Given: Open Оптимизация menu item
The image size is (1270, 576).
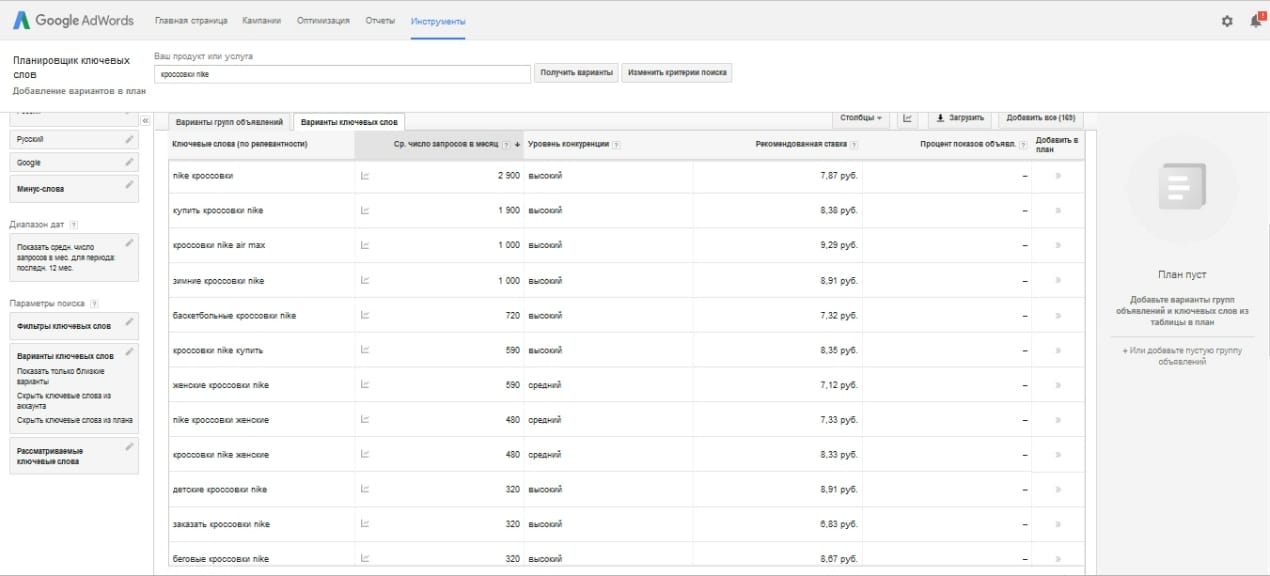Looking at the screenshot, I should click(323, 21).
